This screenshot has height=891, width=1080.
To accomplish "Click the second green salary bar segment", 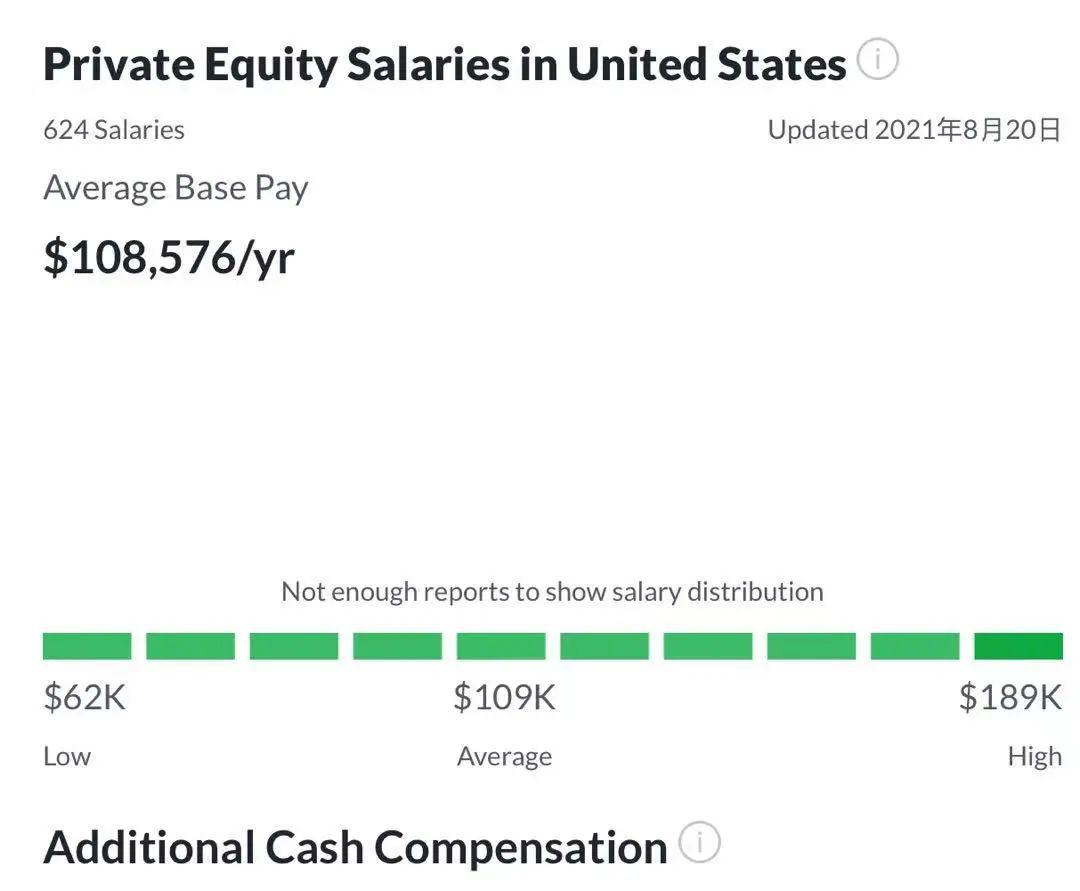I will click(x=190, y=646).
